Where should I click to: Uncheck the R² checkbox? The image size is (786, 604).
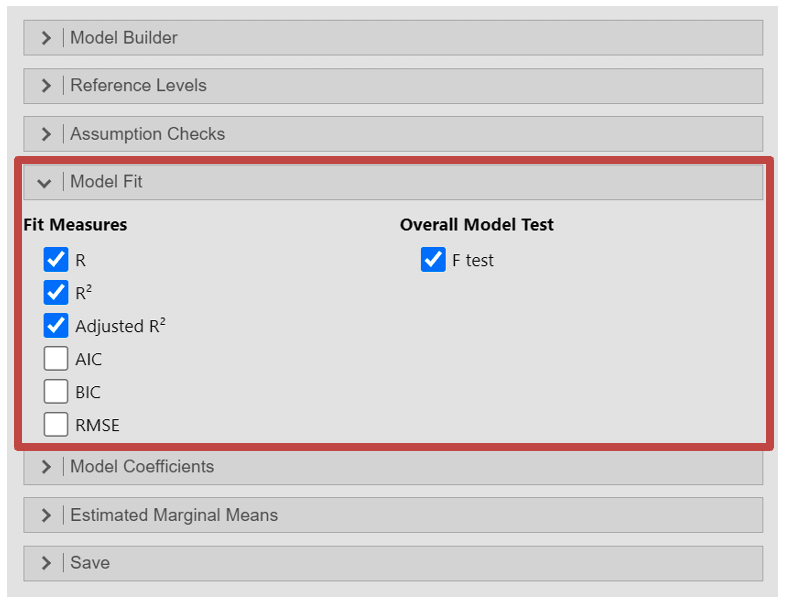tap(56, 293)
